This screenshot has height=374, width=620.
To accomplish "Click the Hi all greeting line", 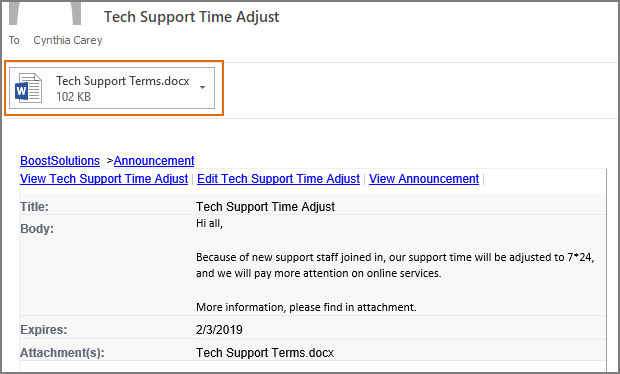I will [x=210, y=223].
